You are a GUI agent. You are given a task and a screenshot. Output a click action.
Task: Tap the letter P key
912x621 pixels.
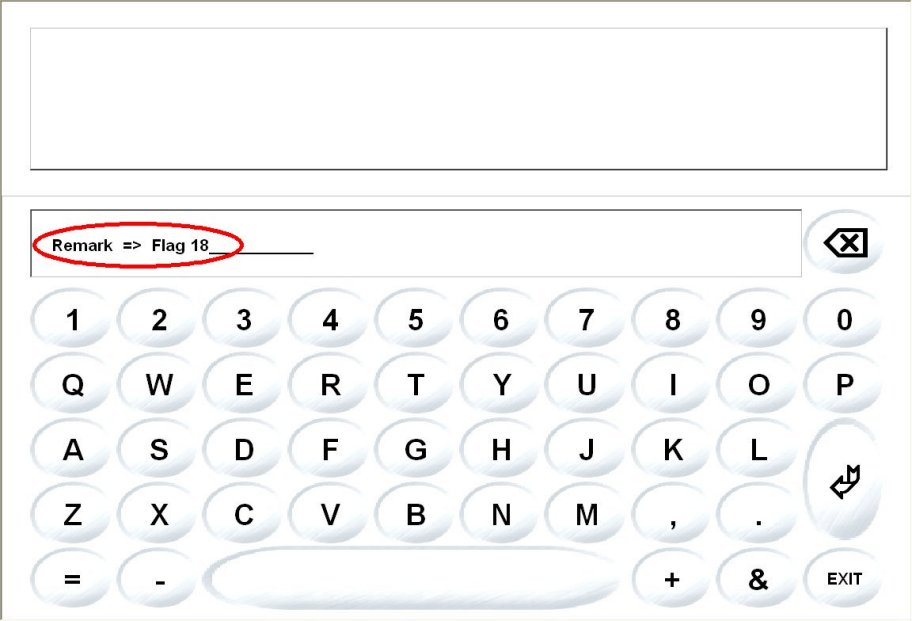pos(843,384)
